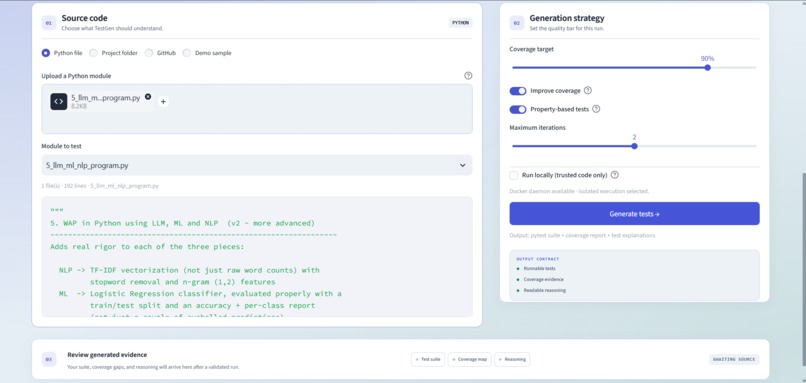Open the Module to test dropdown
The width and height of the screenshot is (806, 383).
(x=257, y=166)
